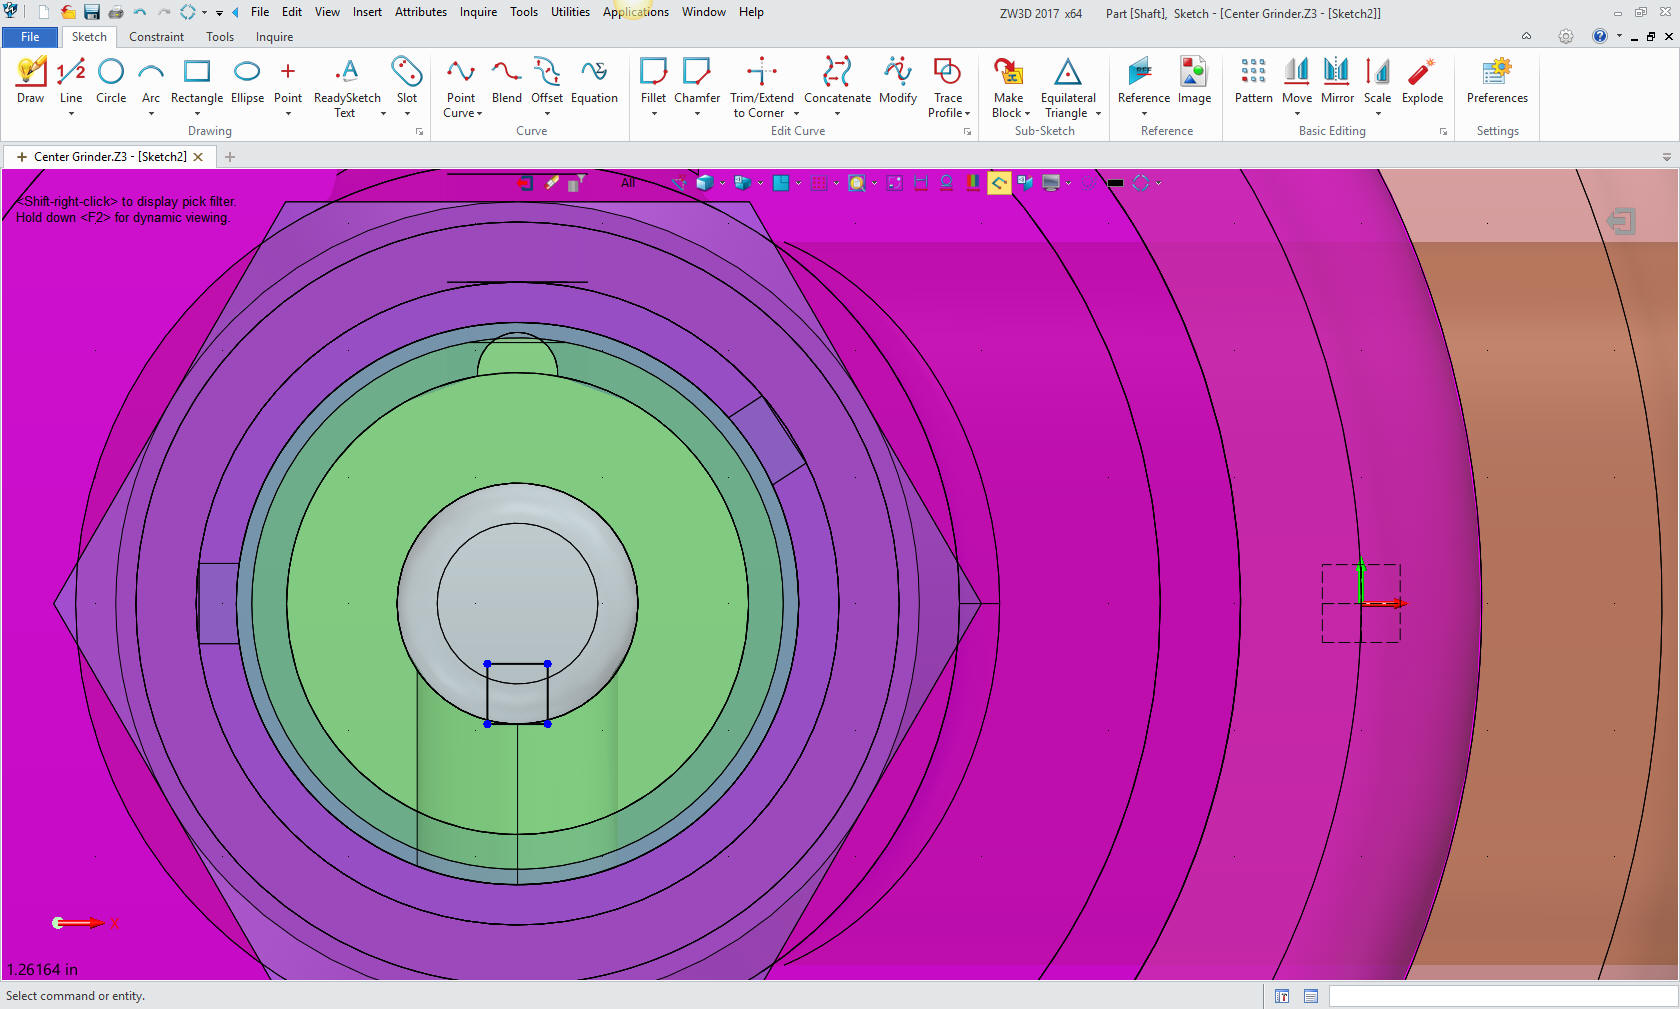Select the Move tool
The width and height of the screenshot is (1680, 1009).
tap(1296, 80)
